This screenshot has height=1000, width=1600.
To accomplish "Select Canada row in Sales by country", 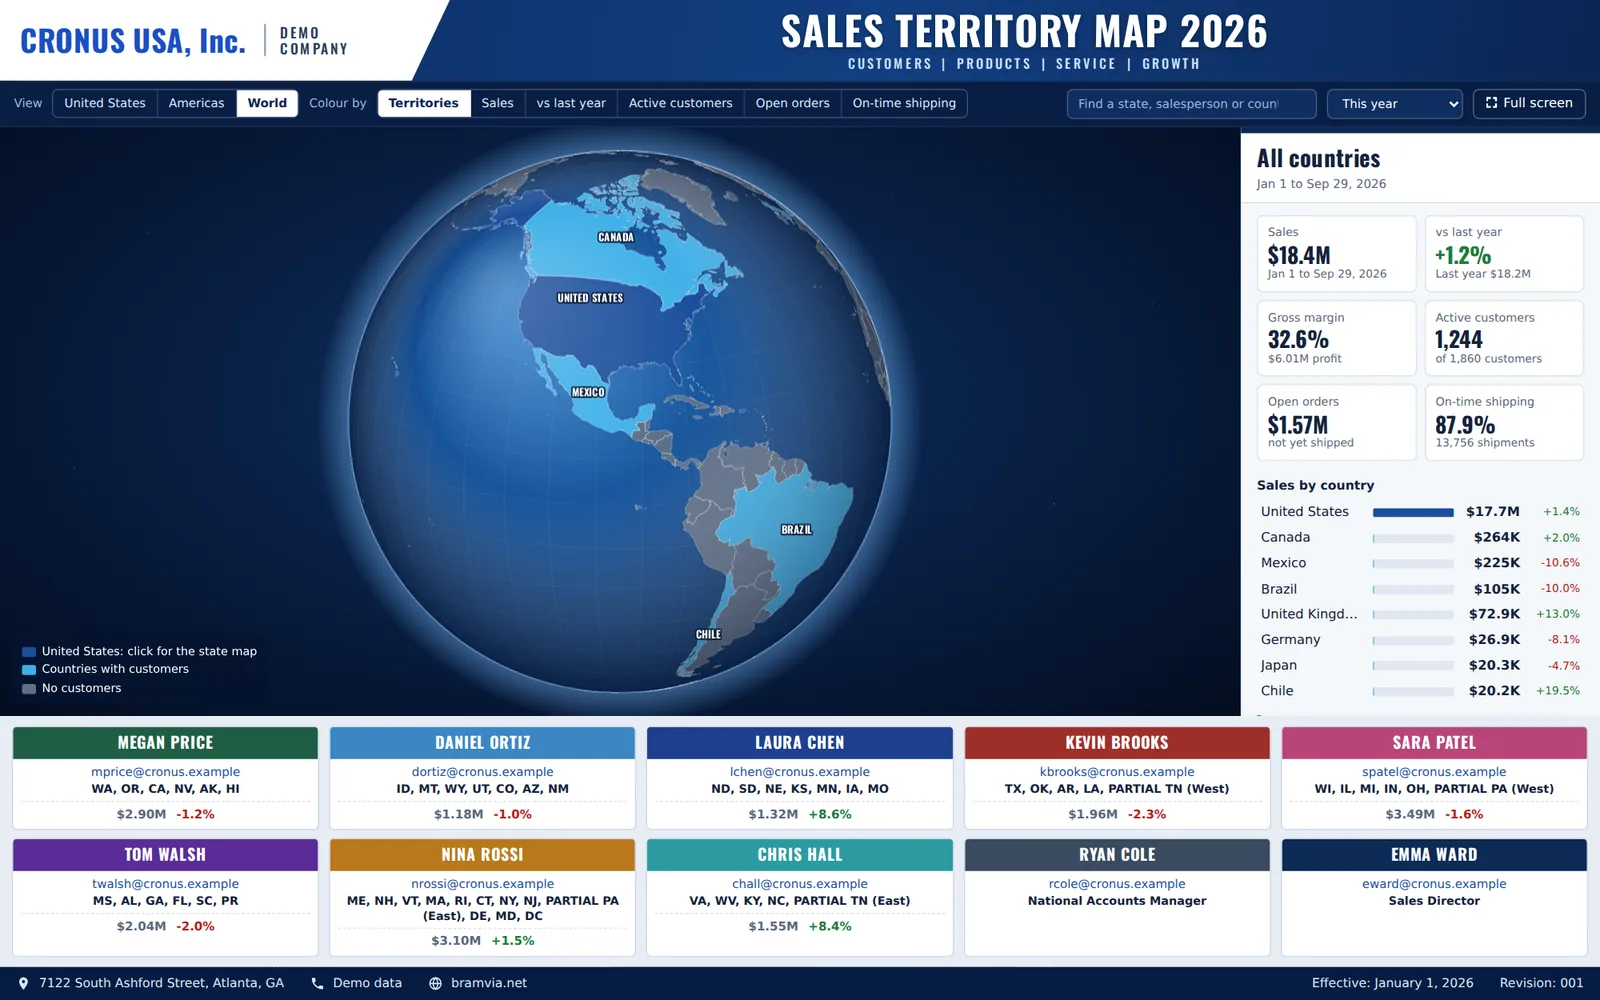I will point(1420,537).
